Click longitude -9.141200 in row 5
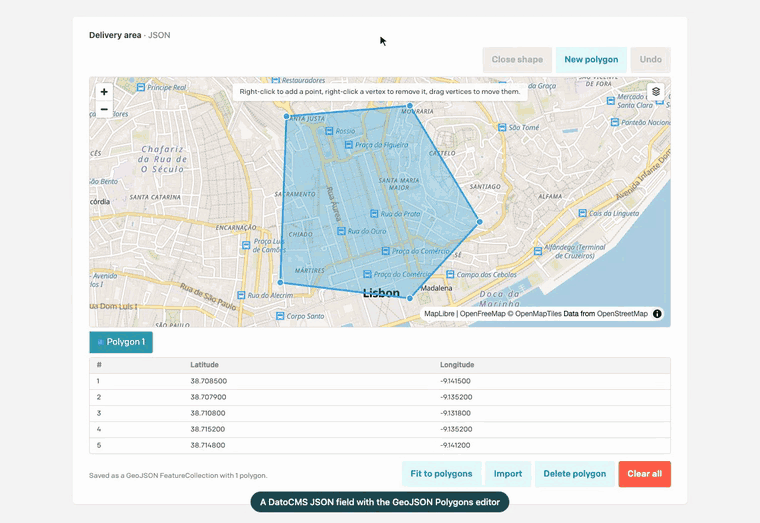760x523 pixels. click(455, 445)
